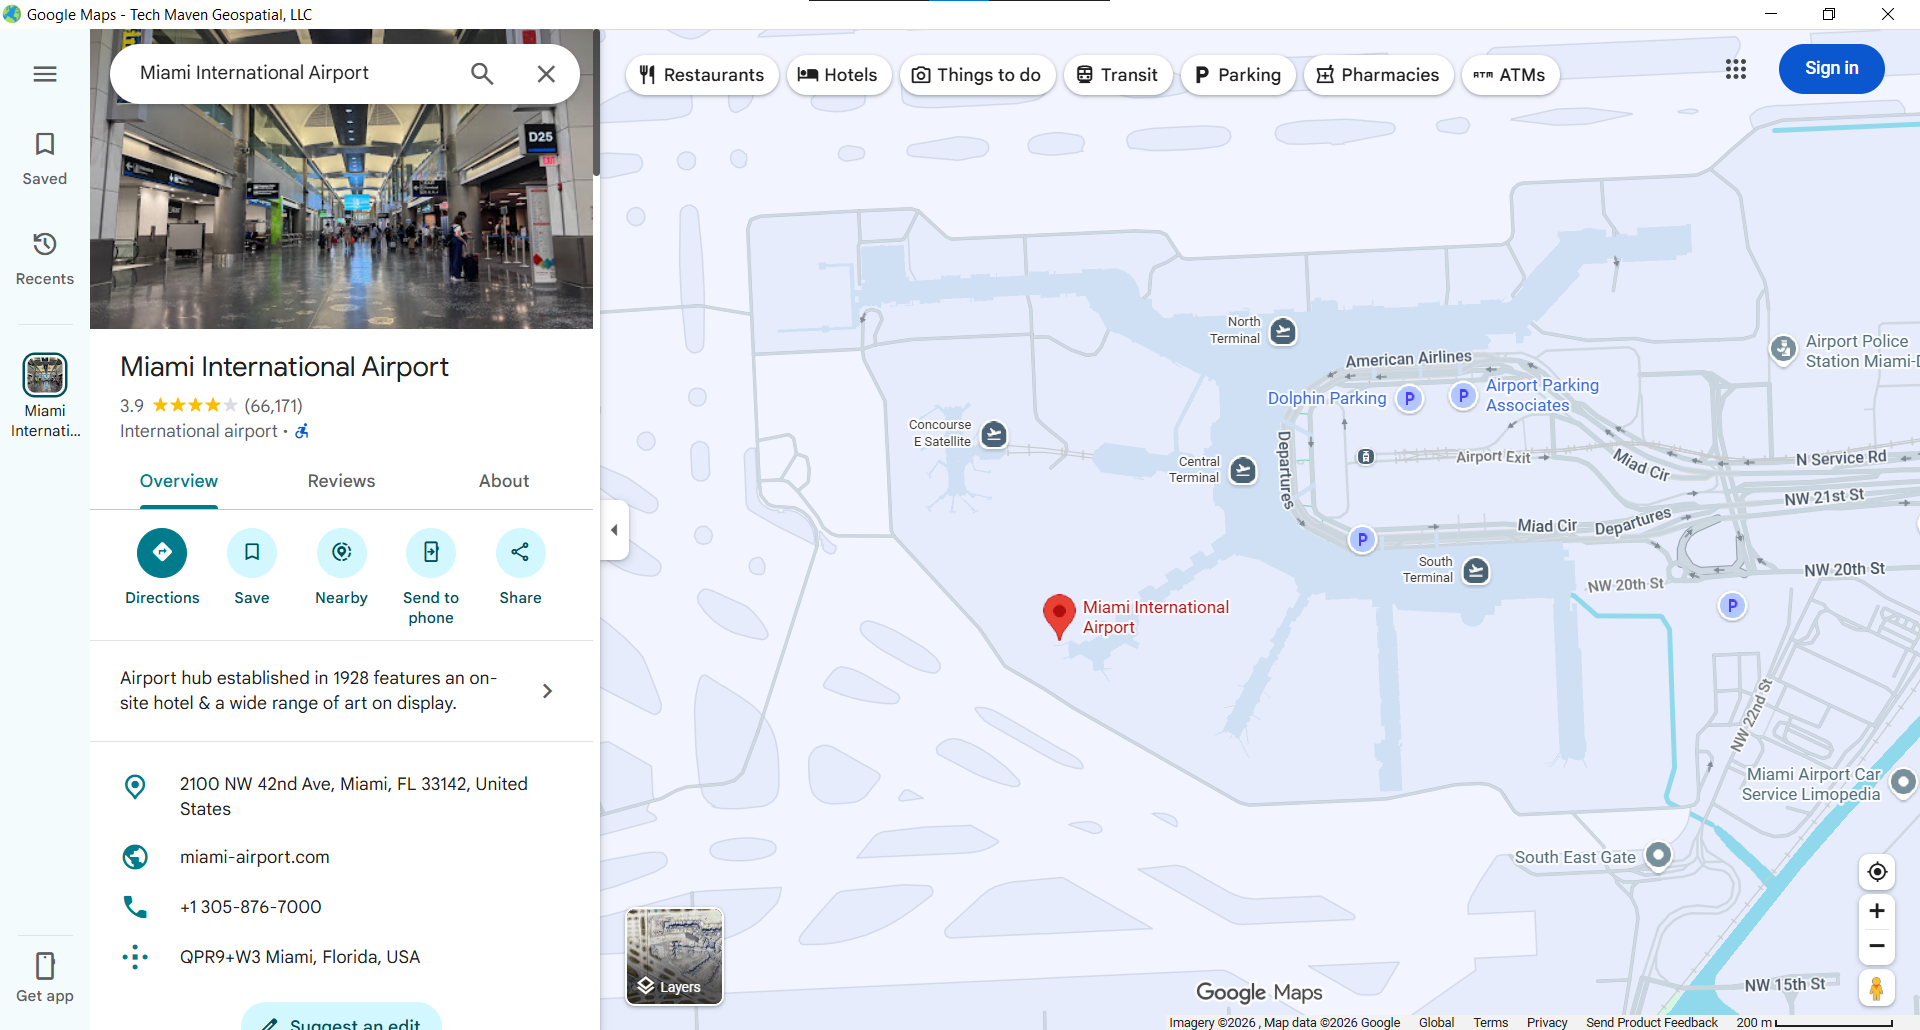Click the side panel vertical scrollbar
Screen dimensions: 1920x1030
pos(596,105)
